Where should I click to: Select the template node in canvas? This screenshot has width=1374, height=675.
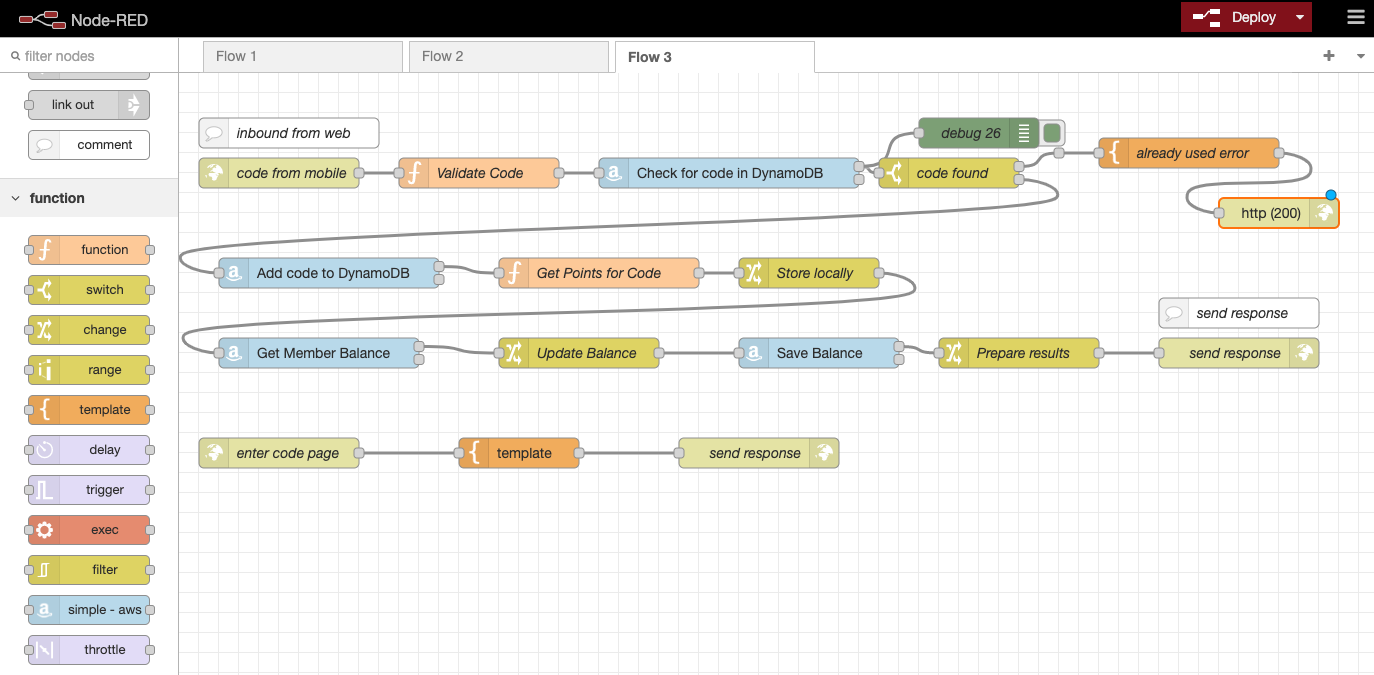click(x=519, y=453)
